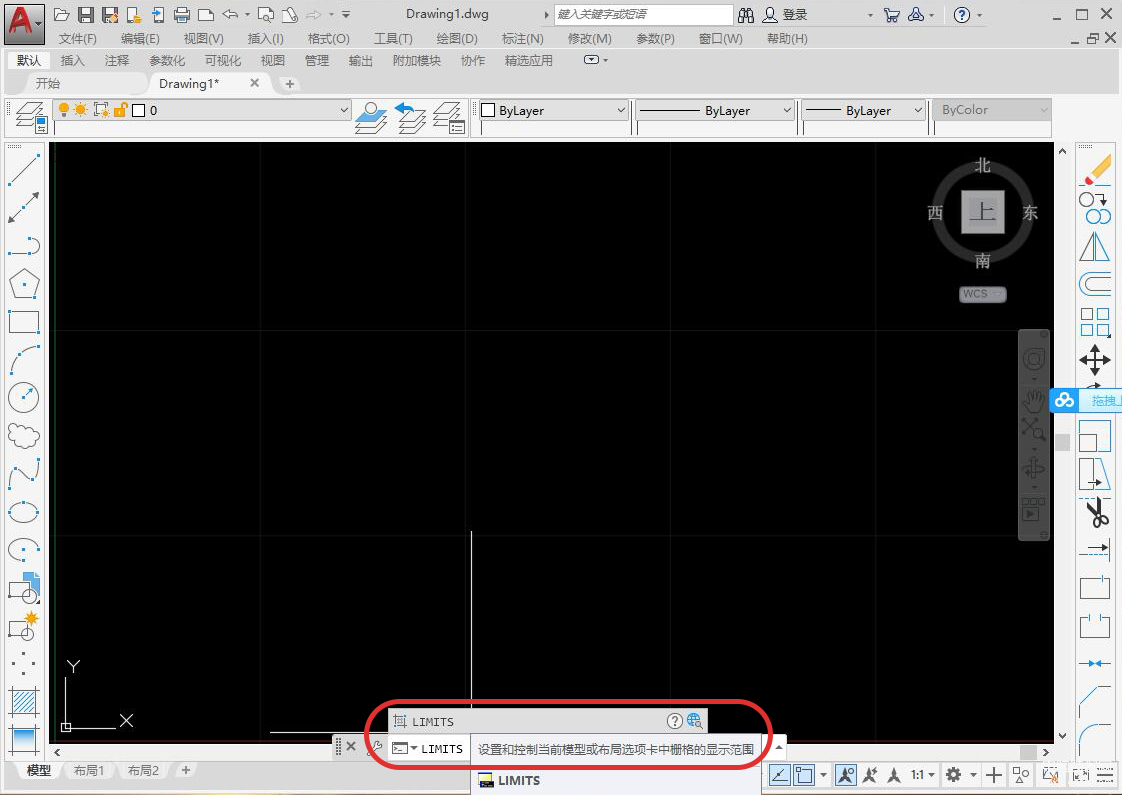The width and height of the screenshot is (1122, 795).
Task: Toggle polar tracking in status bar
Action: (779, 775)
